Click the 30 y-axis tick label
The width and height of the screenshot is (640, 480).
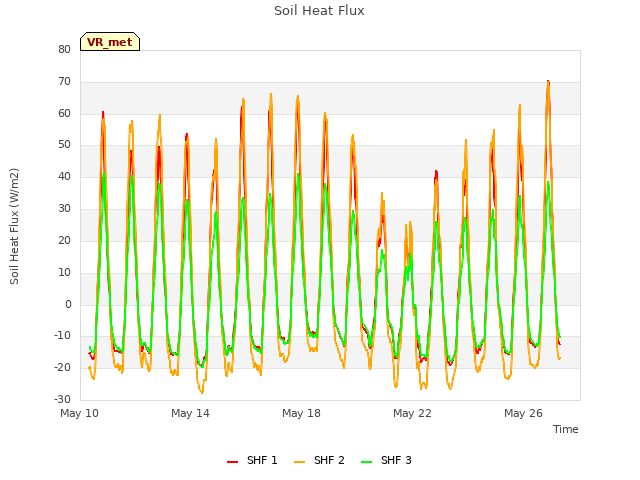coord(64,208)
